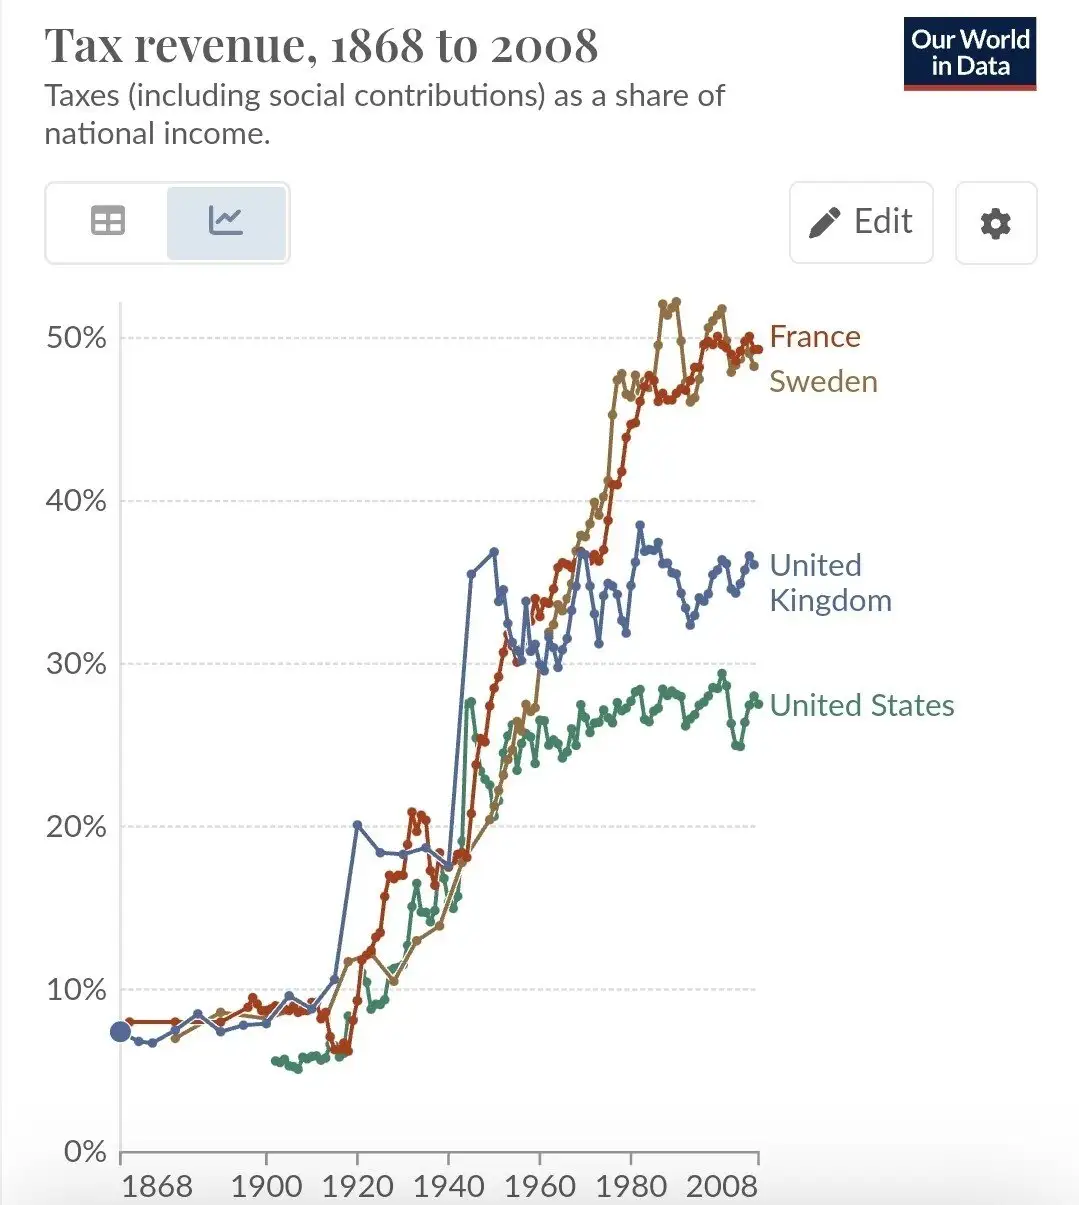1079x1205 pixels.
Task: Click the 50% y-axis label
Action: pyautogui.click(x=76, y=337)
